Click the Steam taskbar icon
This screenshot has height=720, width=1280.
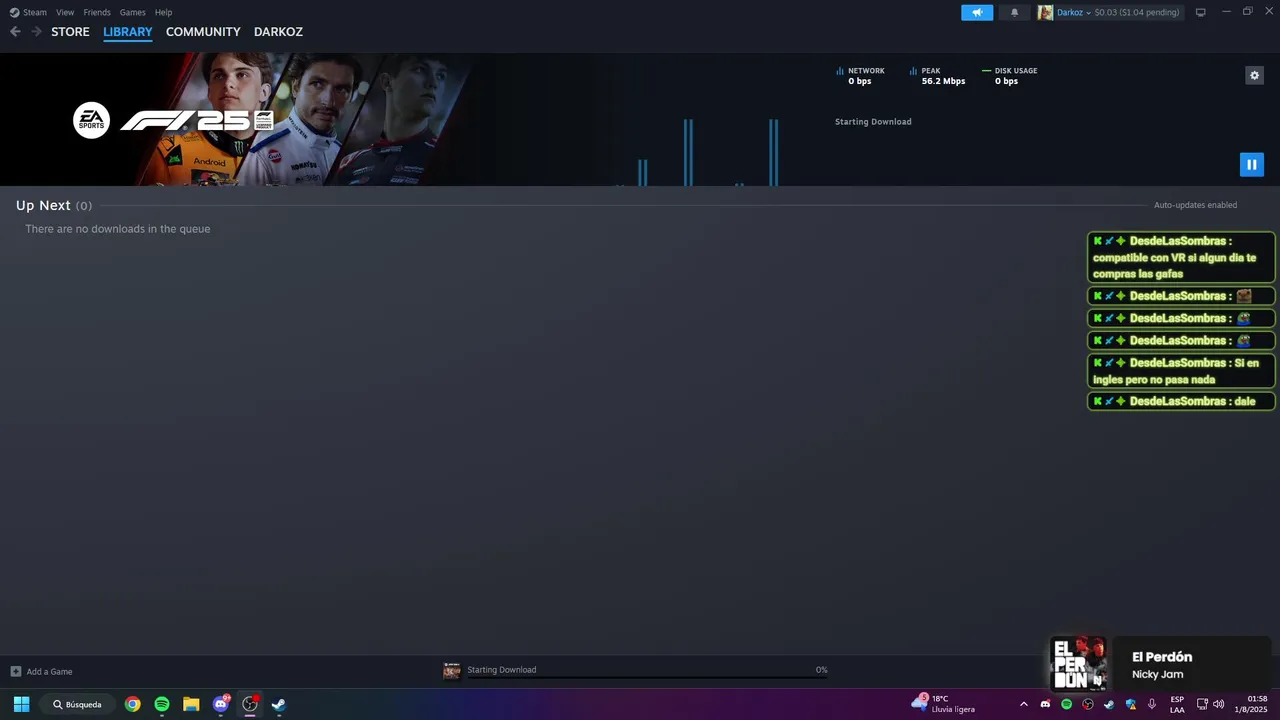pyautogui.click(x=279, y=704)
